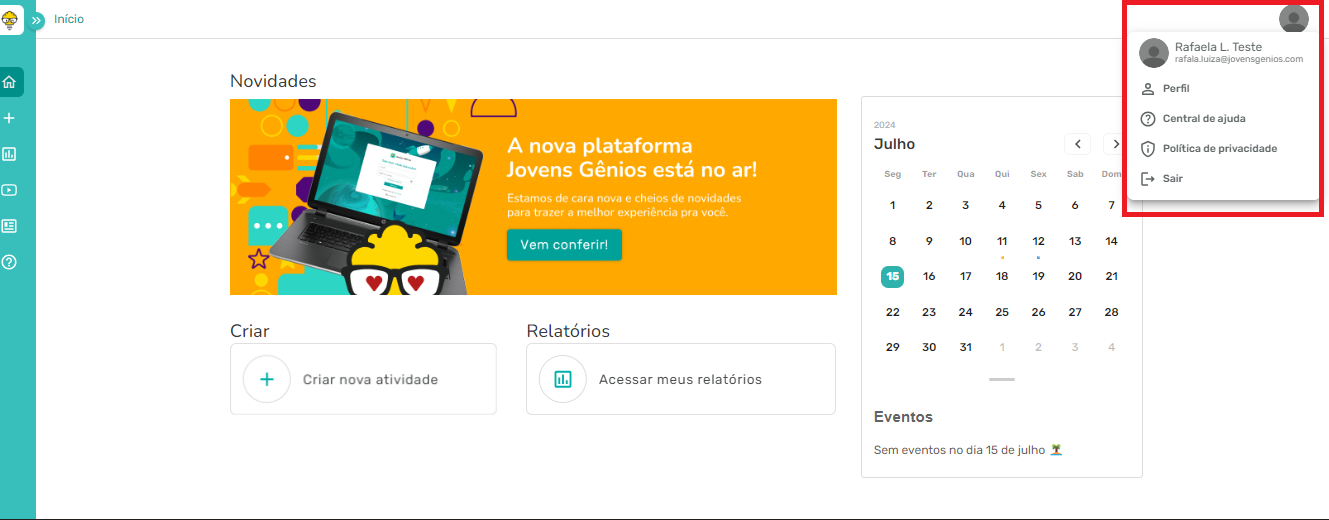Click the Jovens Gênios logo icon

(12, 17)
